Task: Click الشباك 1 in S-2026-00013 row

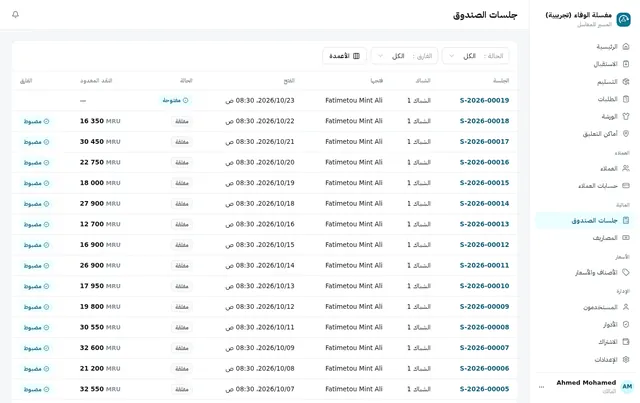Action: 419,224
